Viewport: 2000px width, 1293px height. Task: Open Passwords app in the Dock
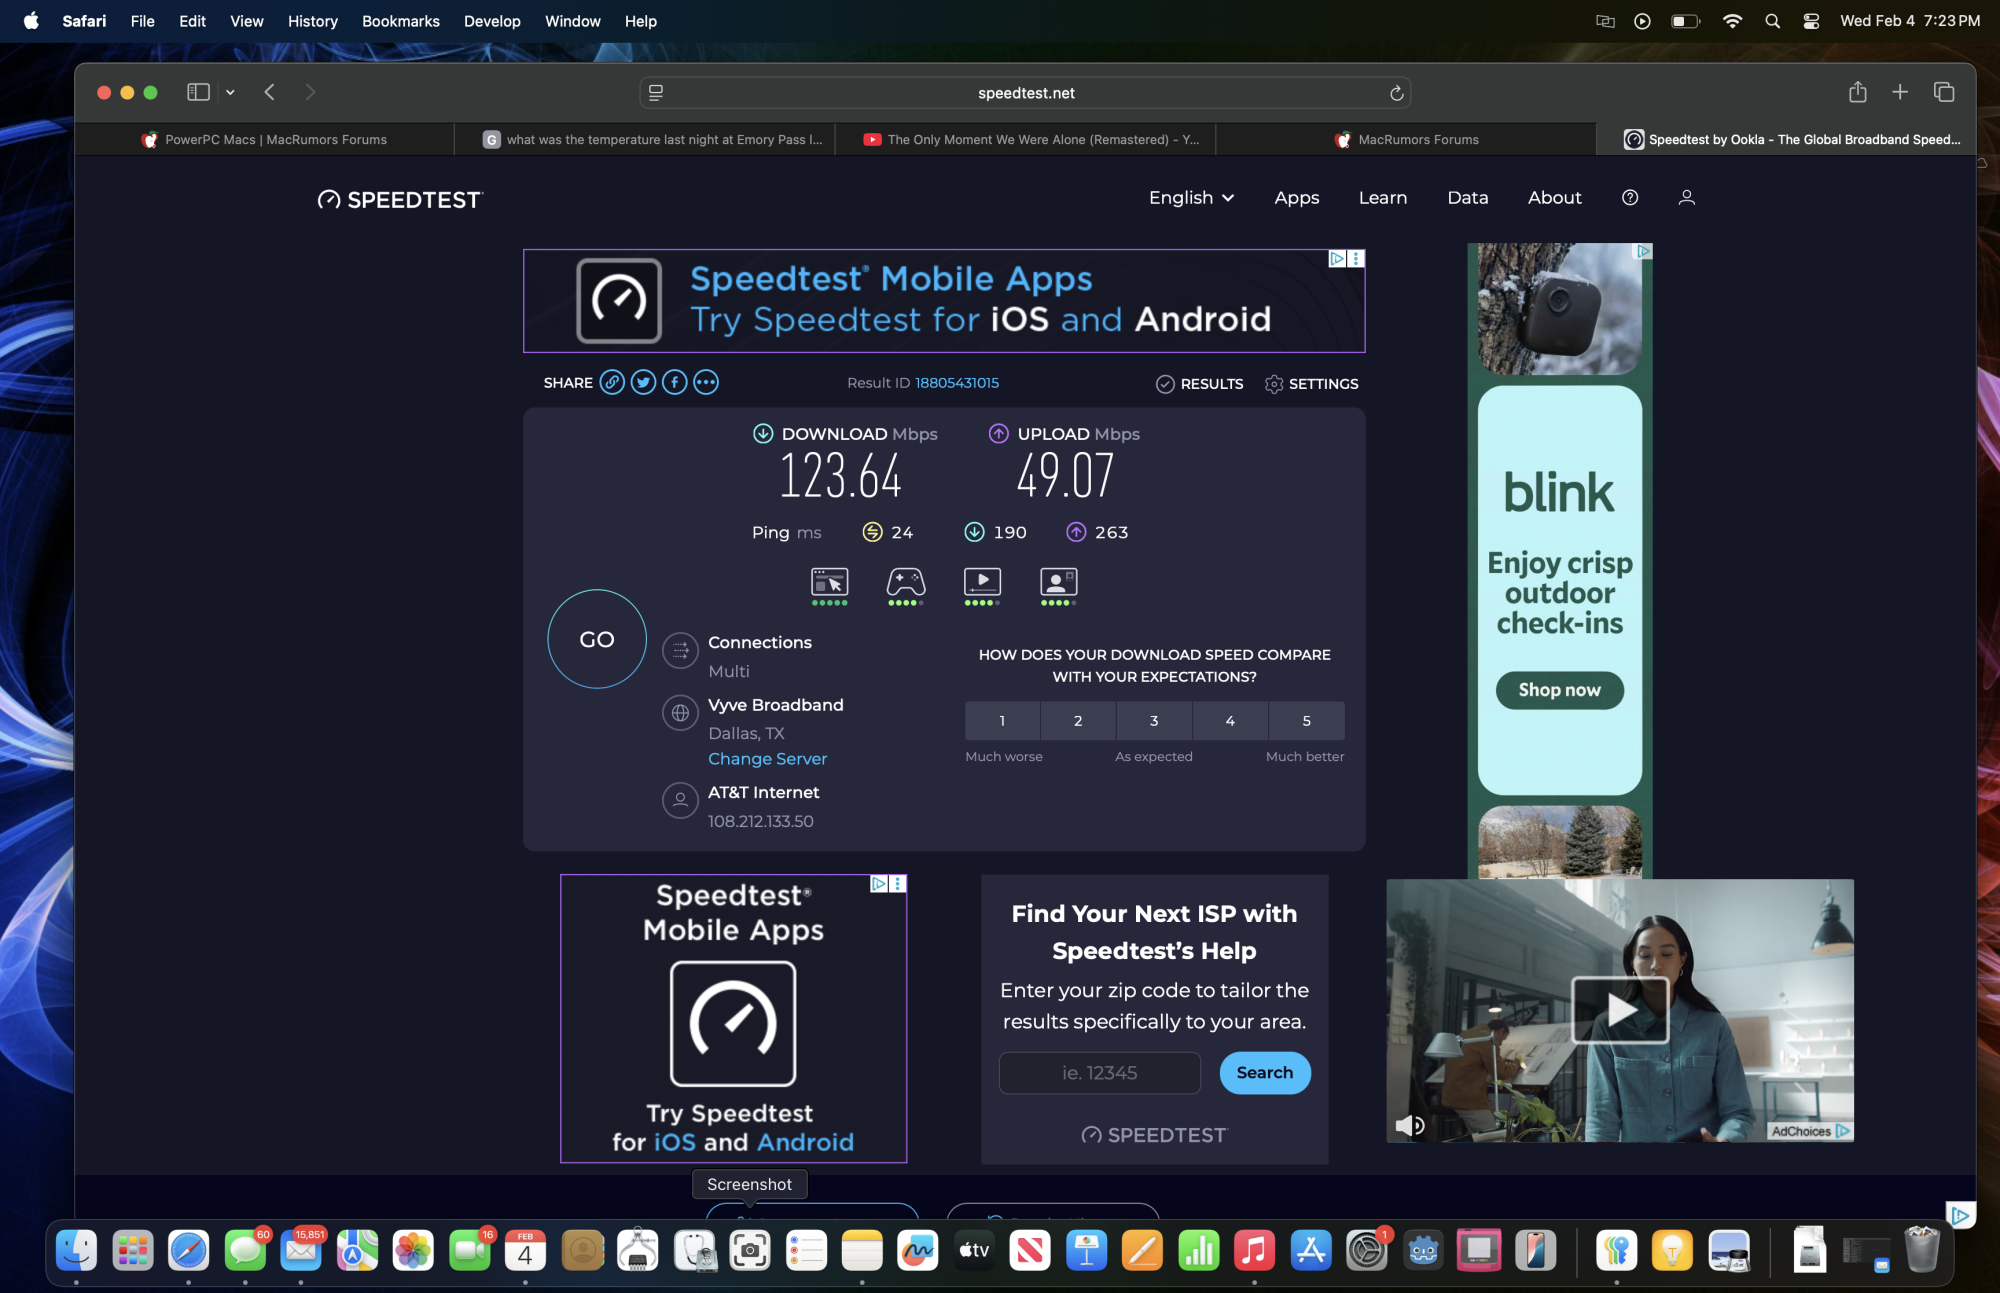pos(1616,1250)
